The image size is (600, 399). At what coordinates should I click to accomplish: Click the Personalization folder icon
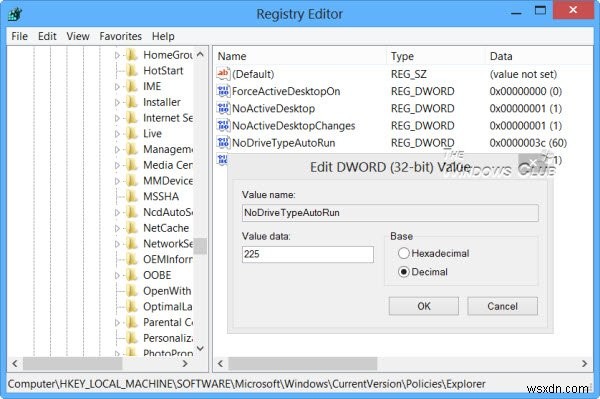point(132,338)
